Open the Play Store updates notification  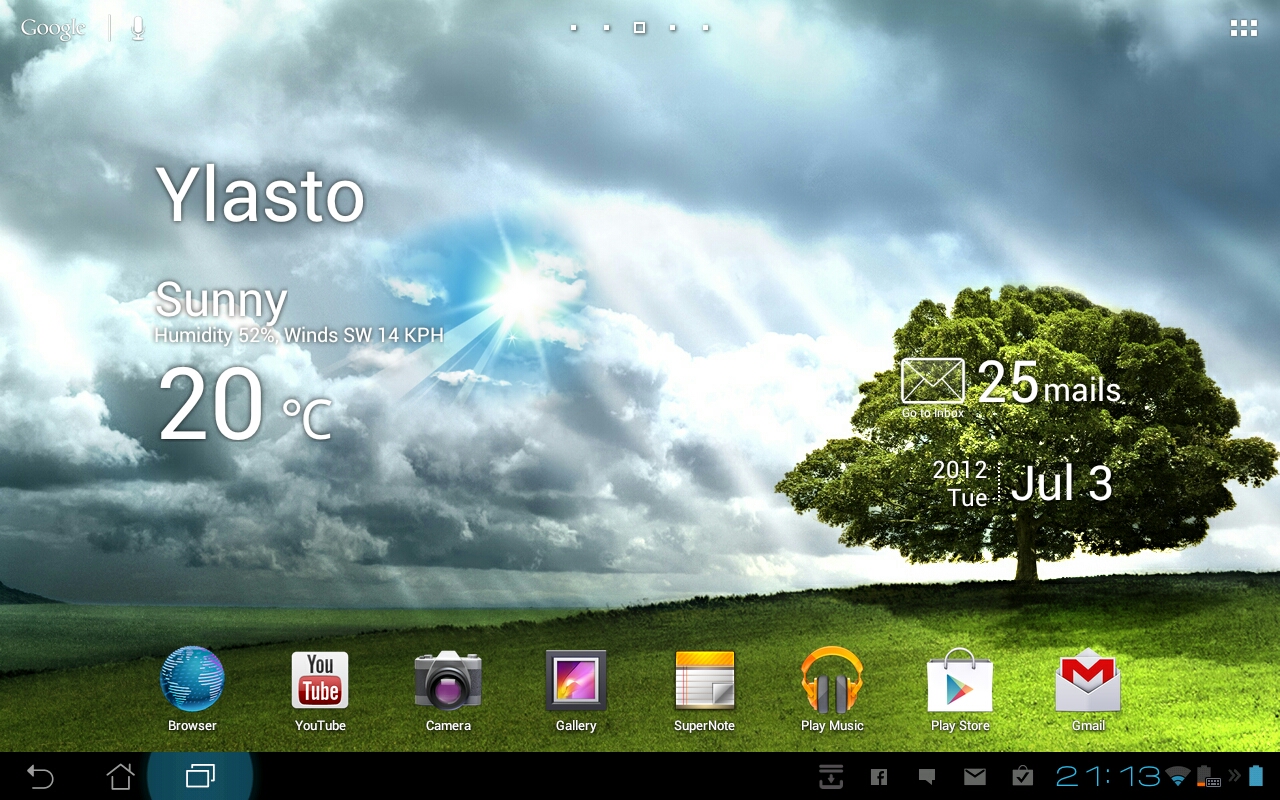(1022, 776)
